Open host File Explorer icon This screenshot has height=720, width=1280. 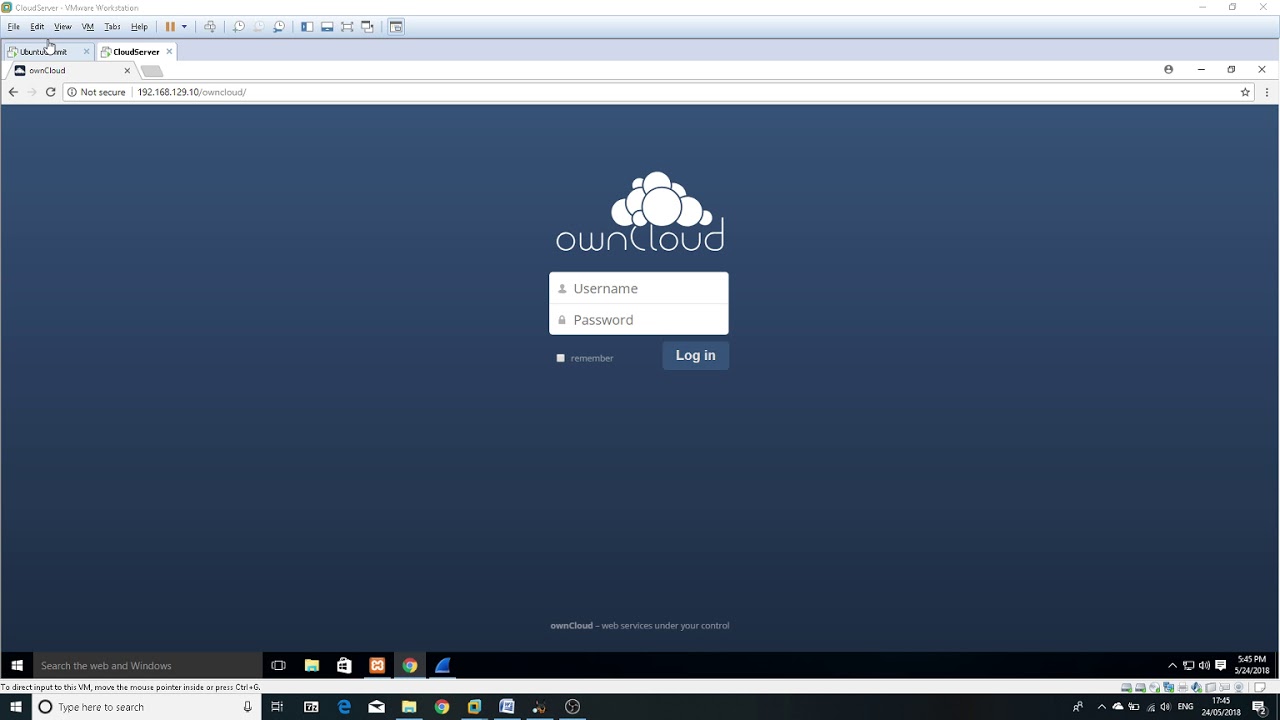point(409,707)
